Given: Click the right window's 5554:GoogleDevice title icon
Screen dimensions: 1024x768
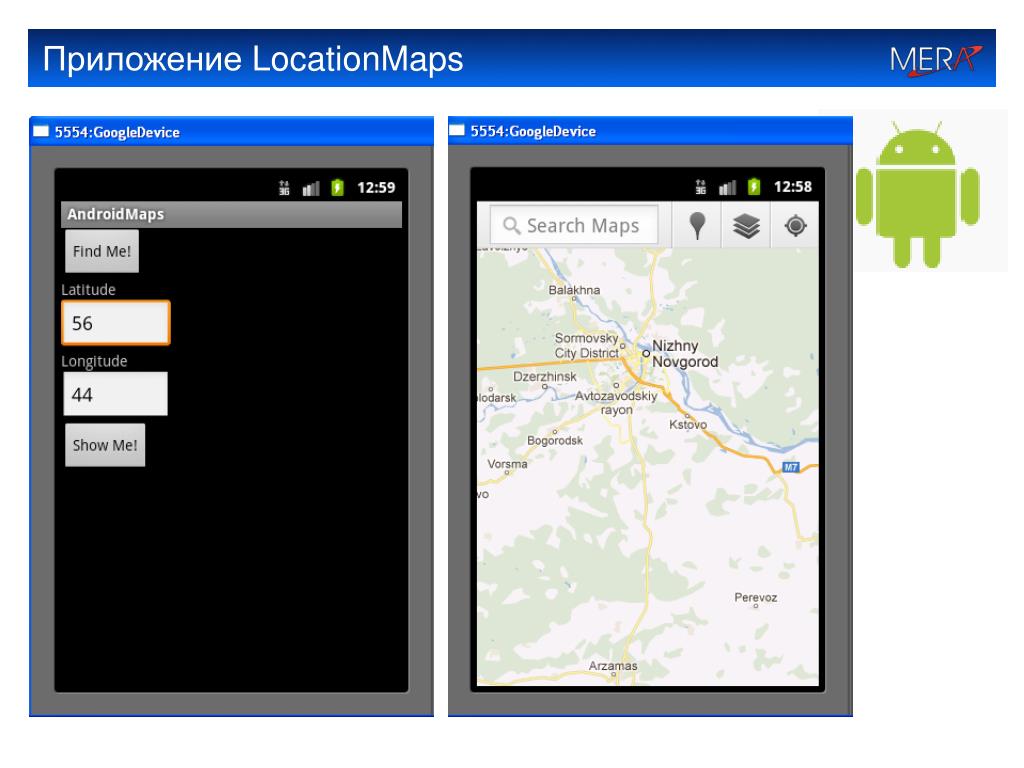Looking at the screenshot, I should click(457, 130).
